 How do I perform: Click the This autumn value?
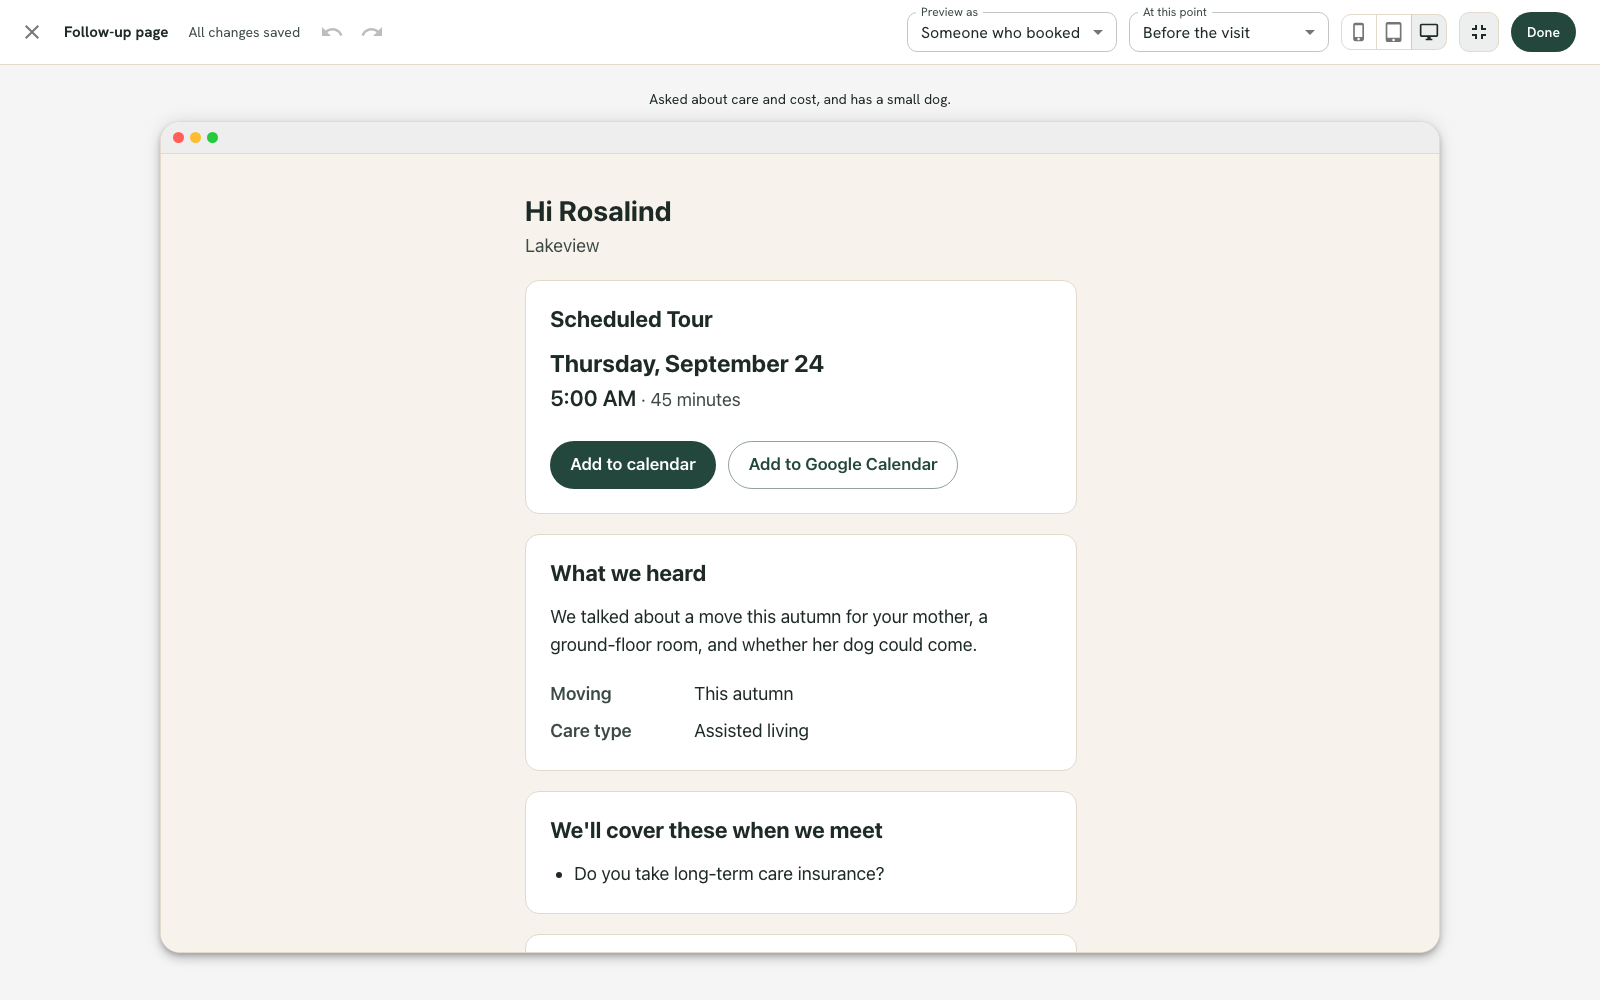pyautogui.click(x=744, y=694)
